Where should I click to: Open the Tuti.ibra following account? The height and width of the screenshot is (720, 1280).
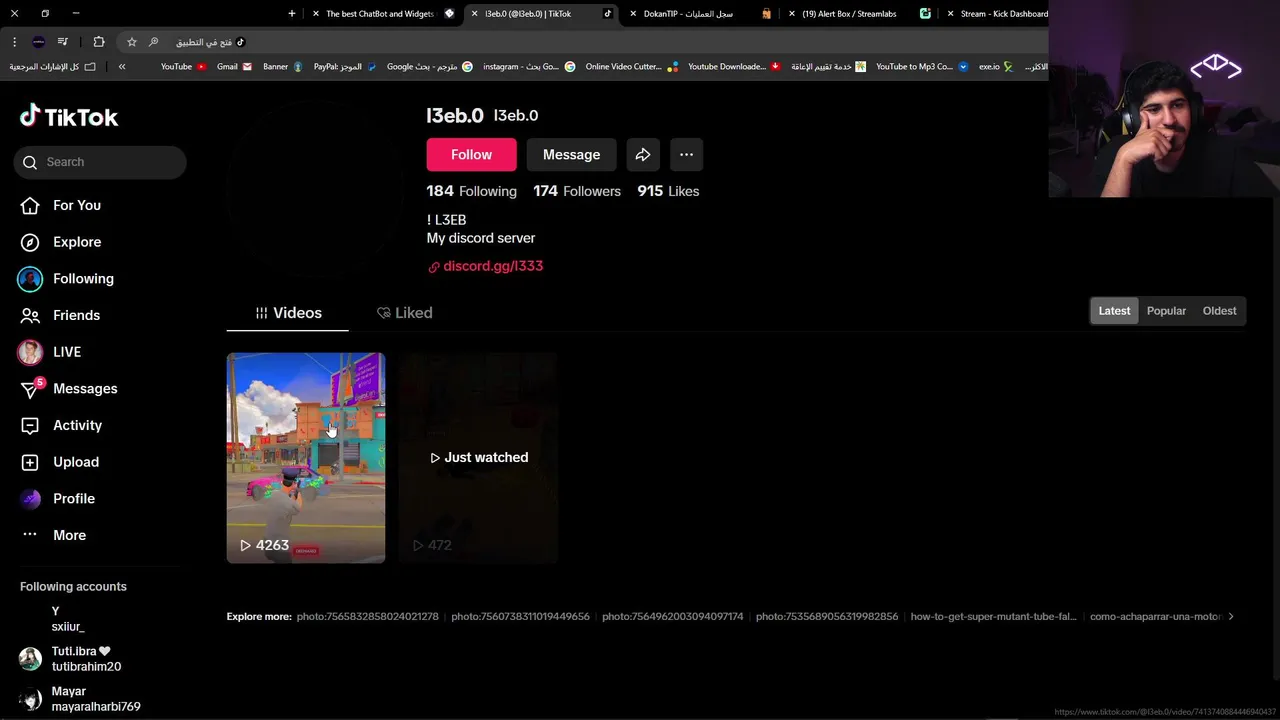[72, 659]
